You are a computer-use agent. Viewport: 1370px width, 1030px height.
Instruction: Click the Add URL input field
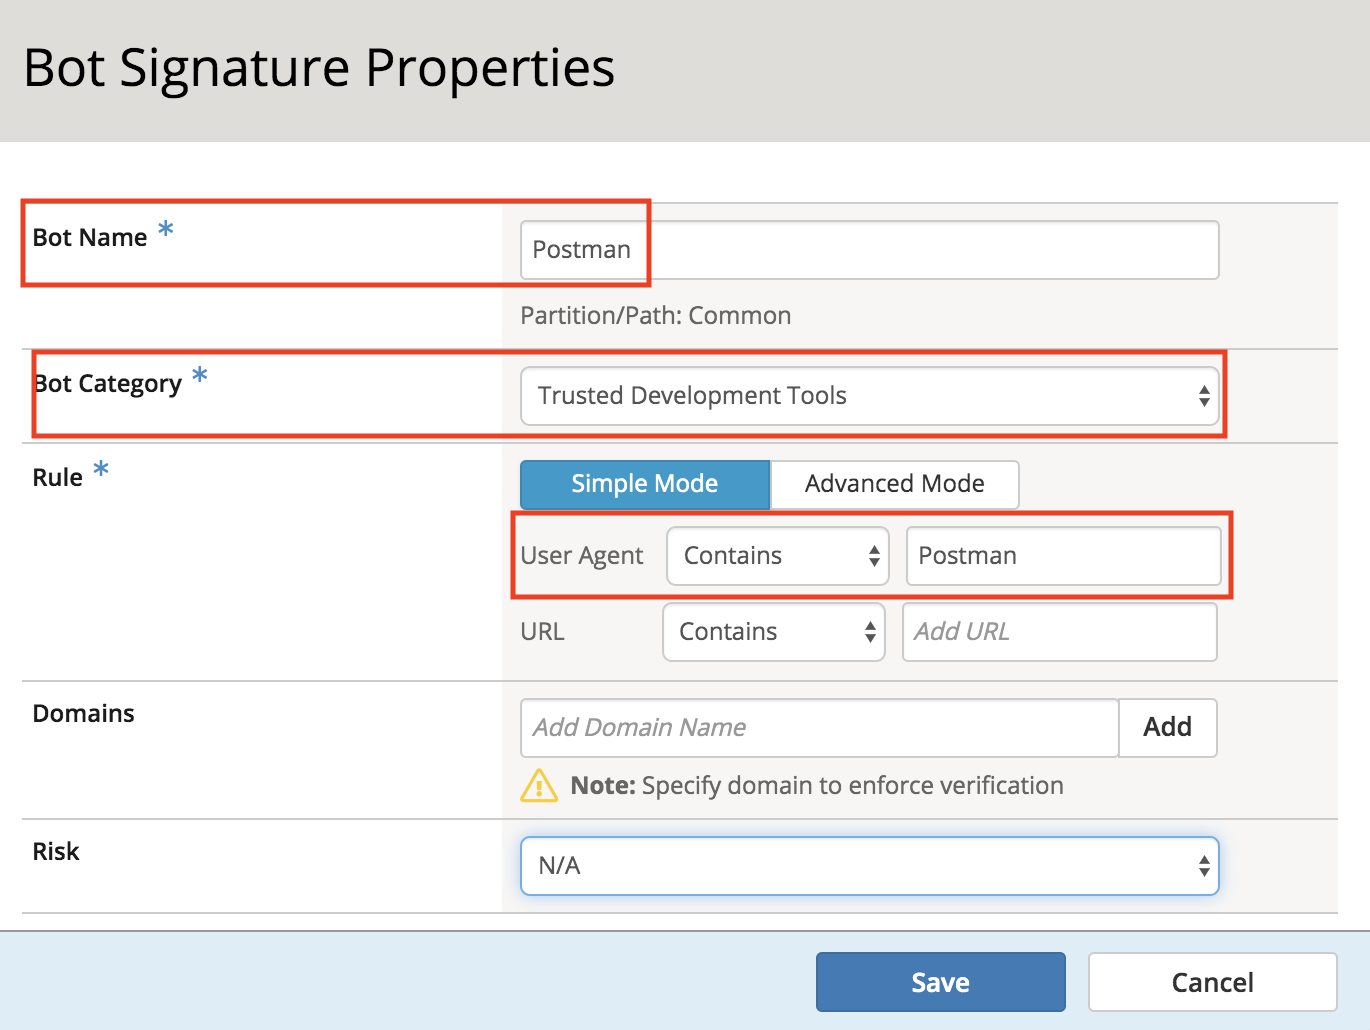(x=1059, y=632)
